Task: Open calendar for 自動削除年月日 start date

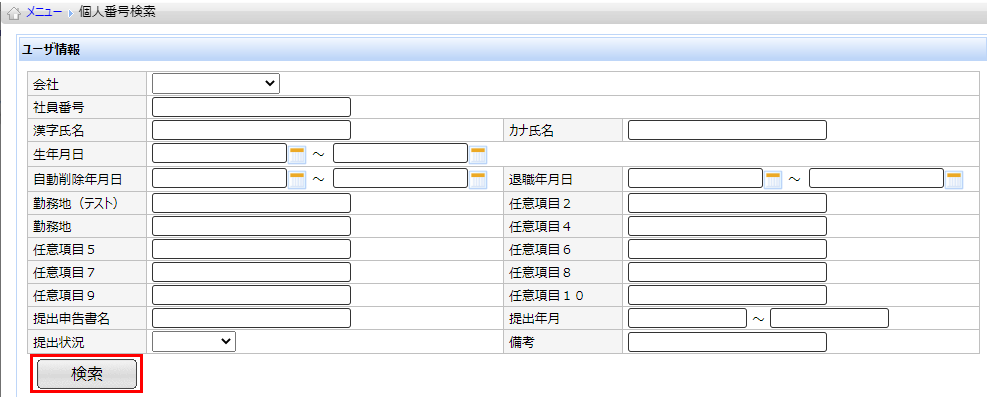Action: (x=297, y=179)
